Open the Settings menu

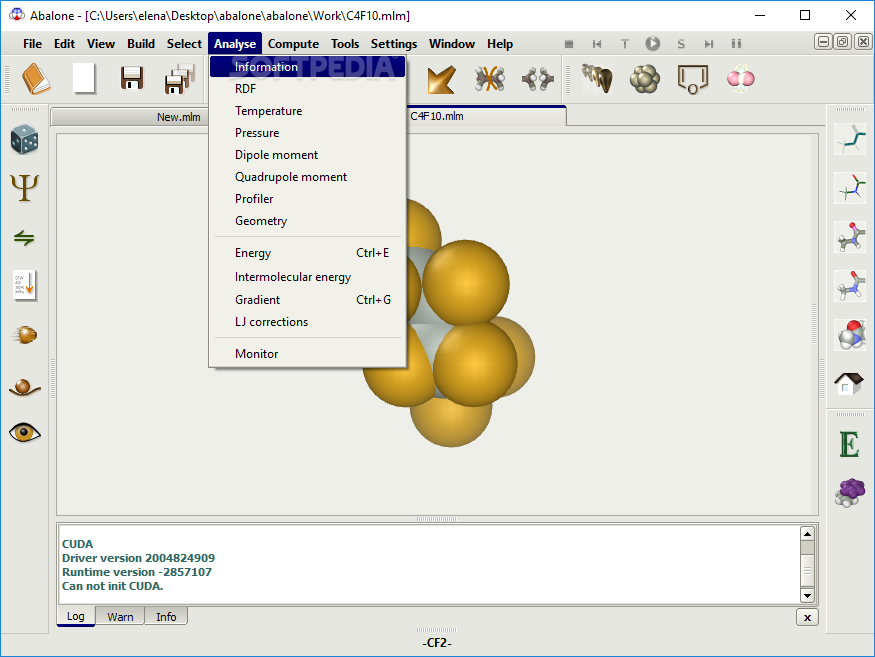pos(394,44)
